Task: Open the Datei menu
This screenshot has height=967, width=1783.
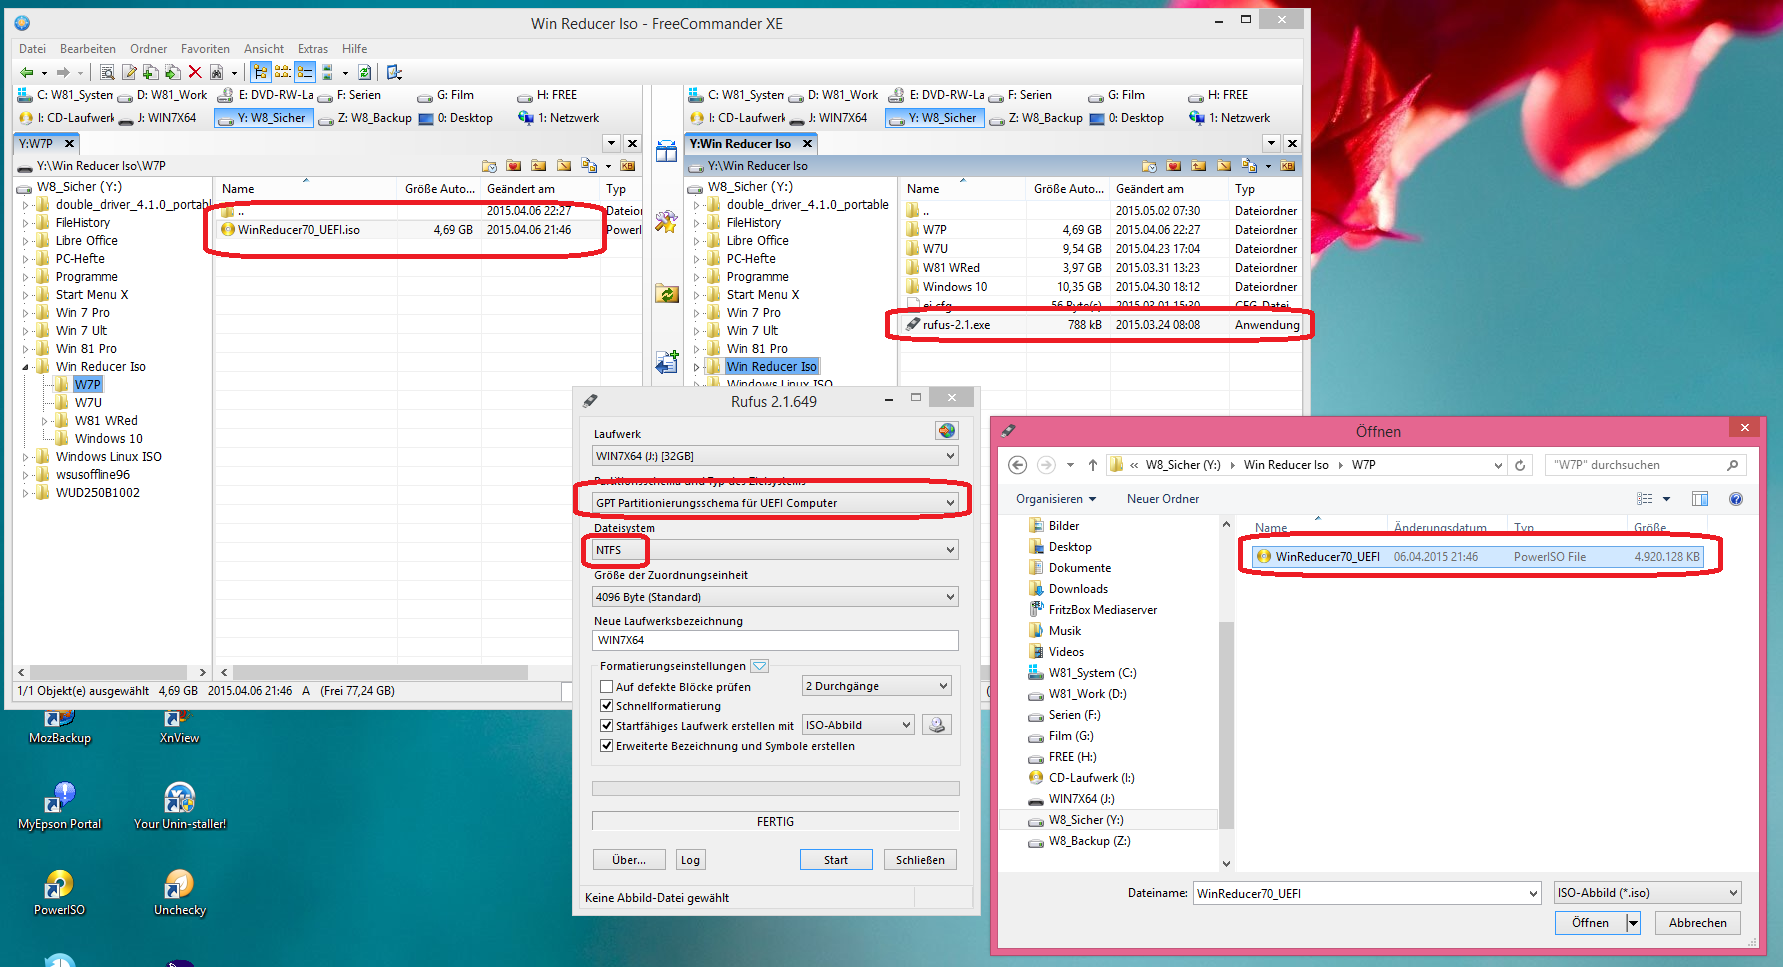Action: point(32,49)
